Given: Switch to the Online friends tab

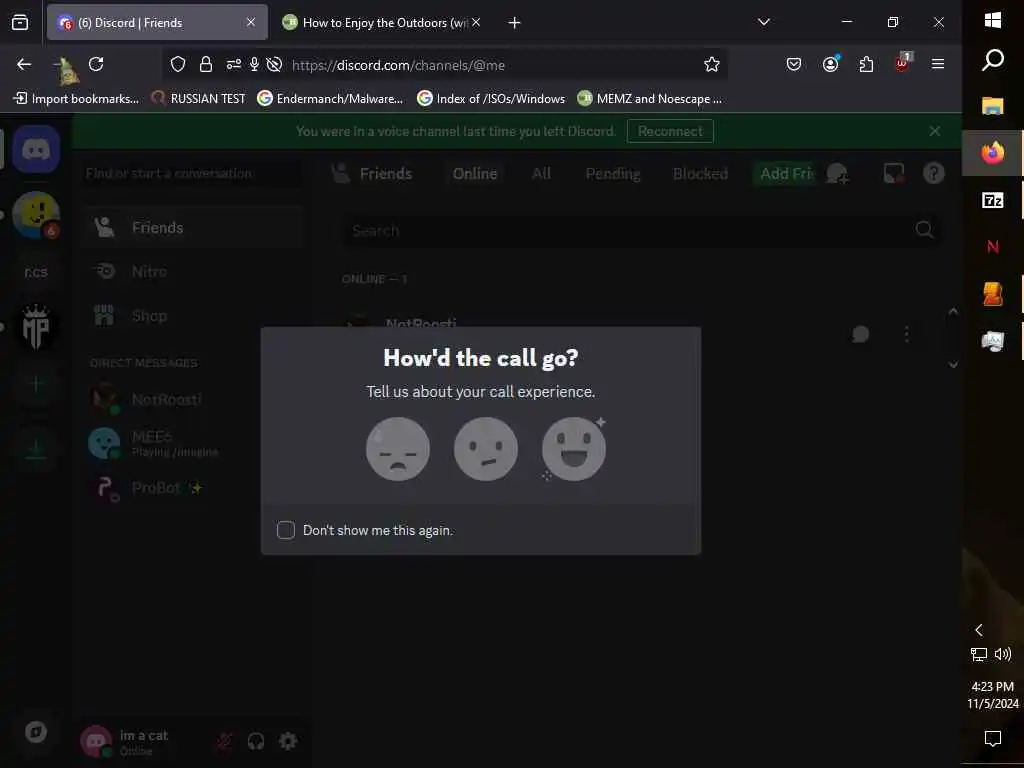Looking at the screenshot, I should pyautogui.click(x=475, y=174).
